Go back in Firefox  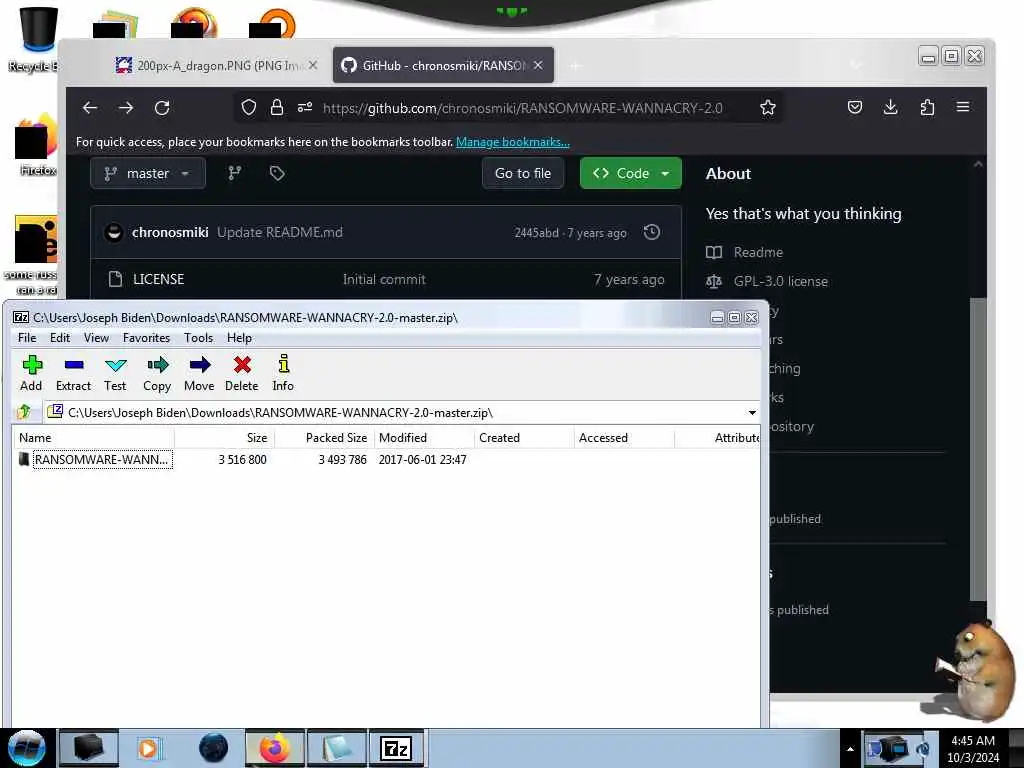point(90,108)
